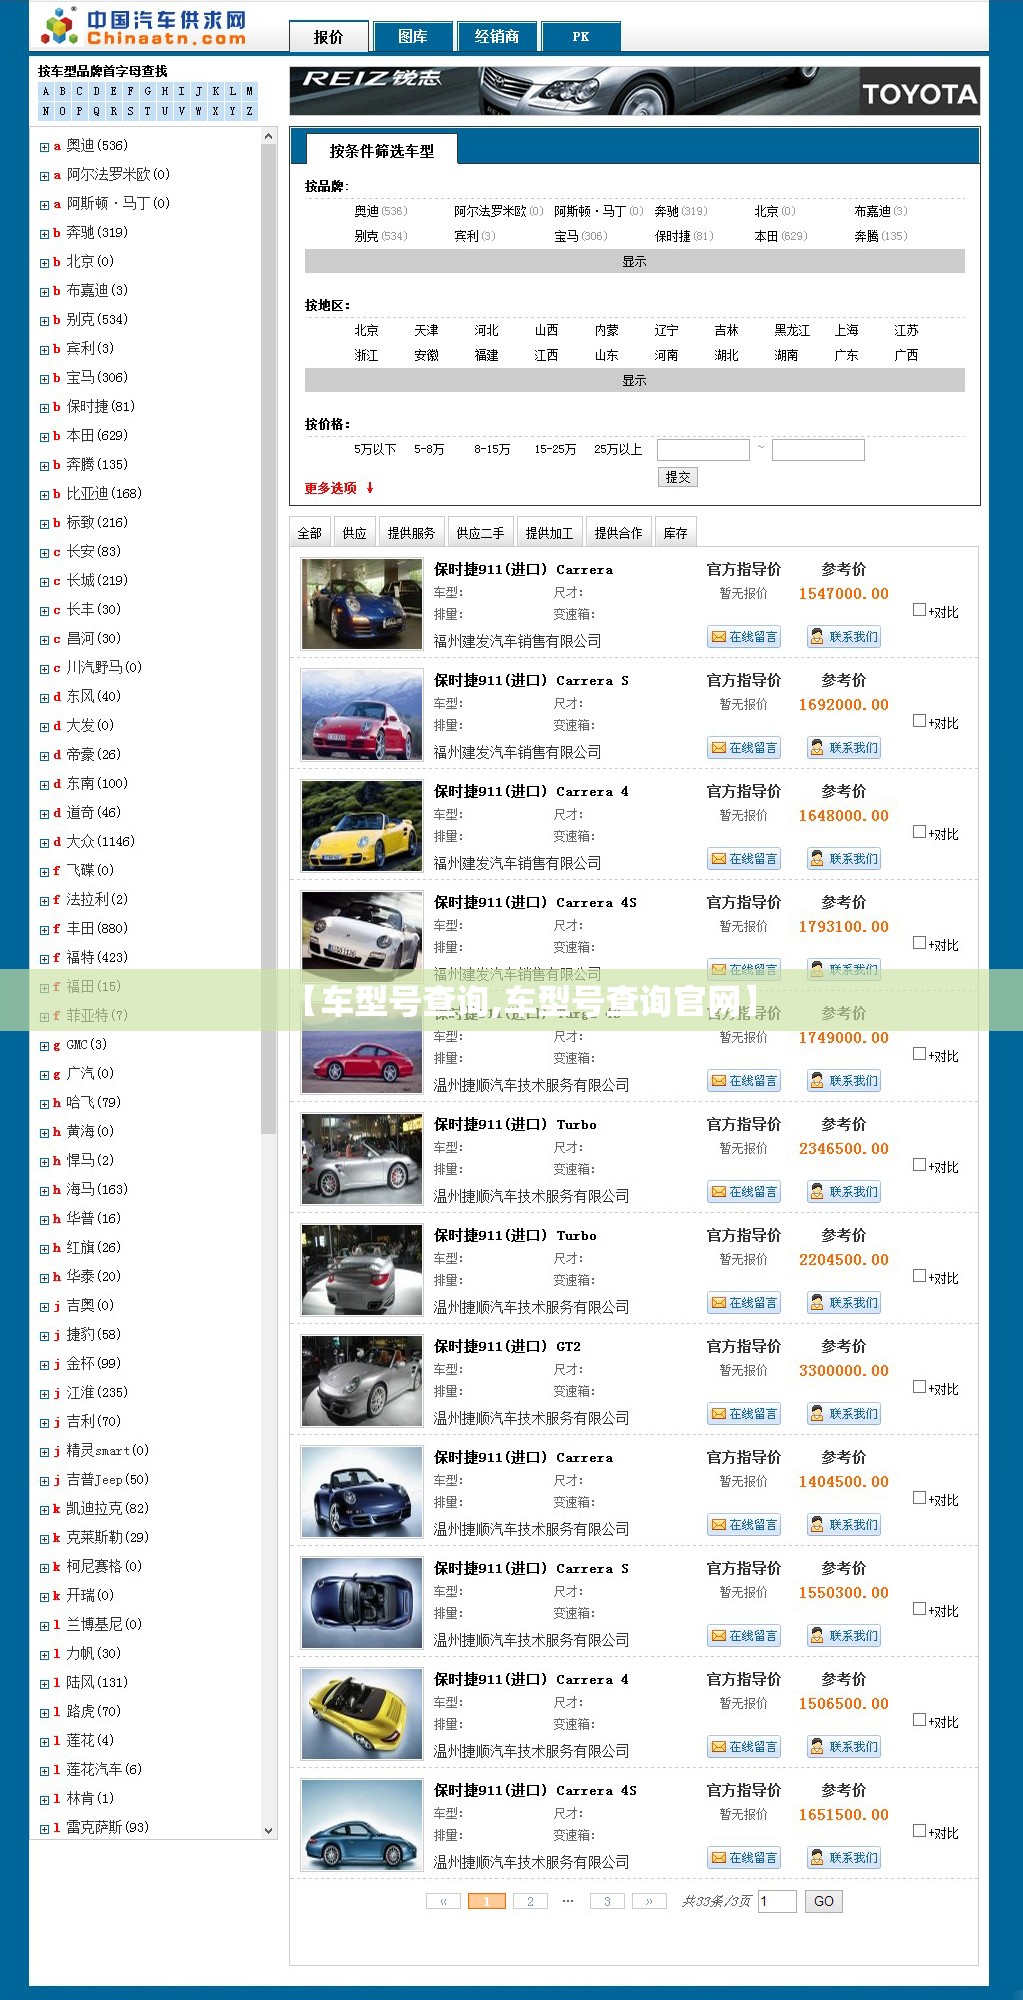The image size is (1023, 2000).
Task: Select letter N in brand index
Action: (46, 111)
